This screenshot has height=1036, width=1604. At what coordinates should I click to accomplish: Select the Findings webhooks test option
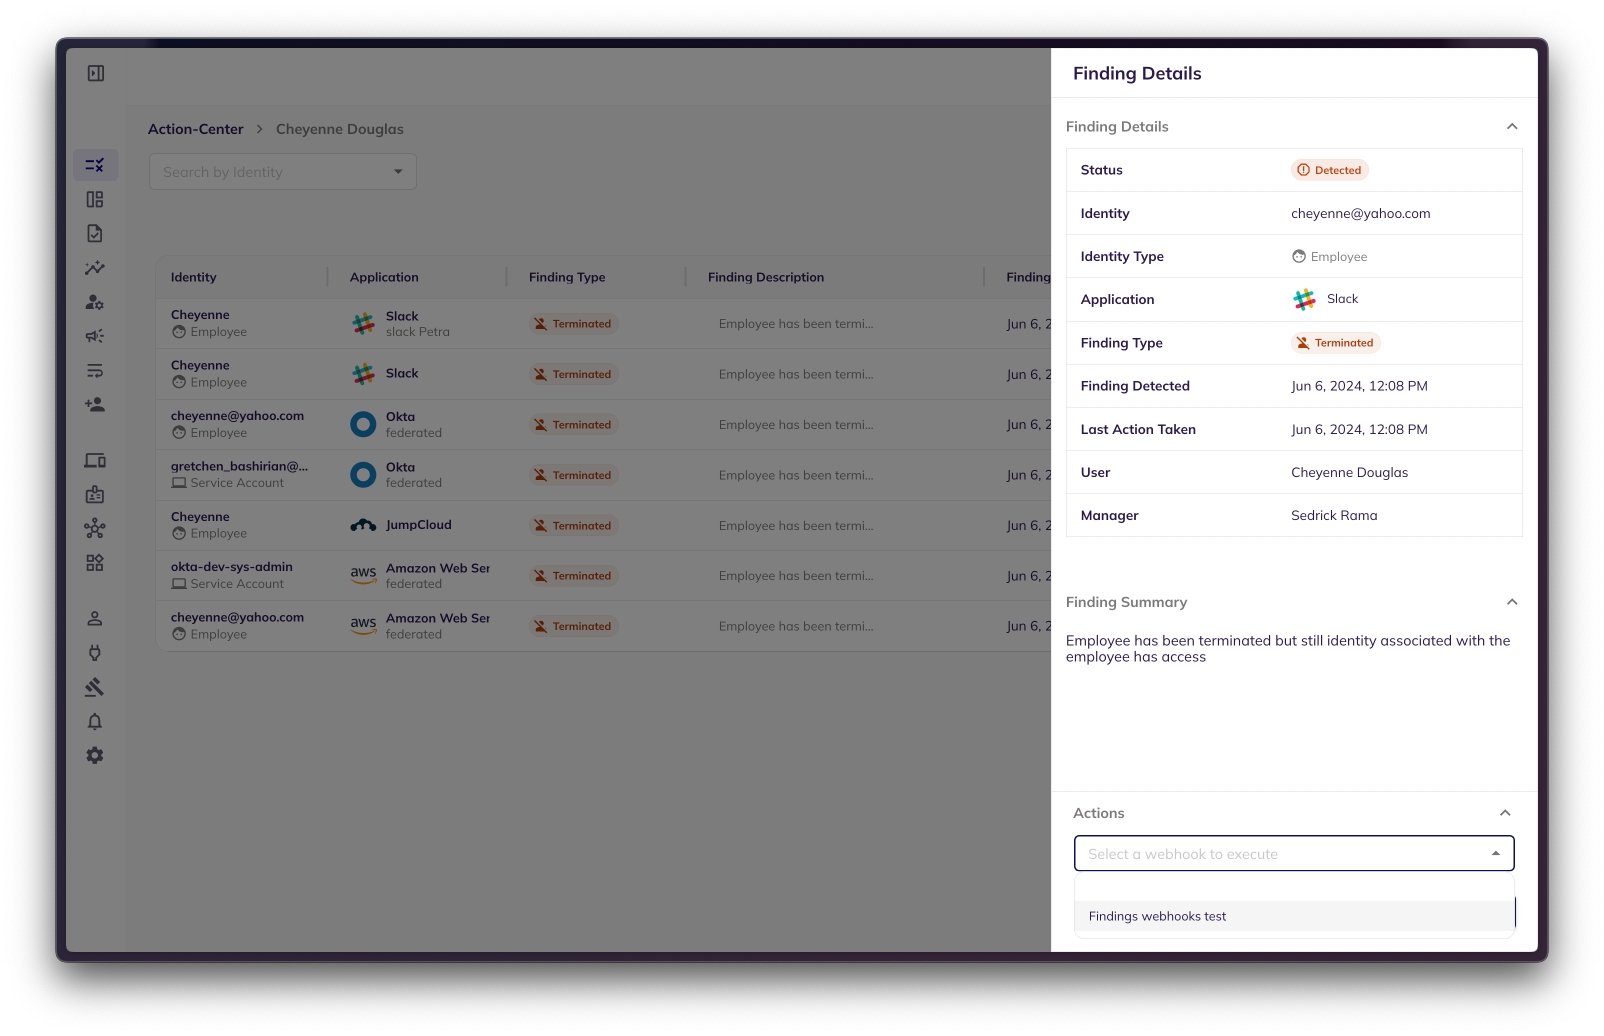[x=1157, y=916]
